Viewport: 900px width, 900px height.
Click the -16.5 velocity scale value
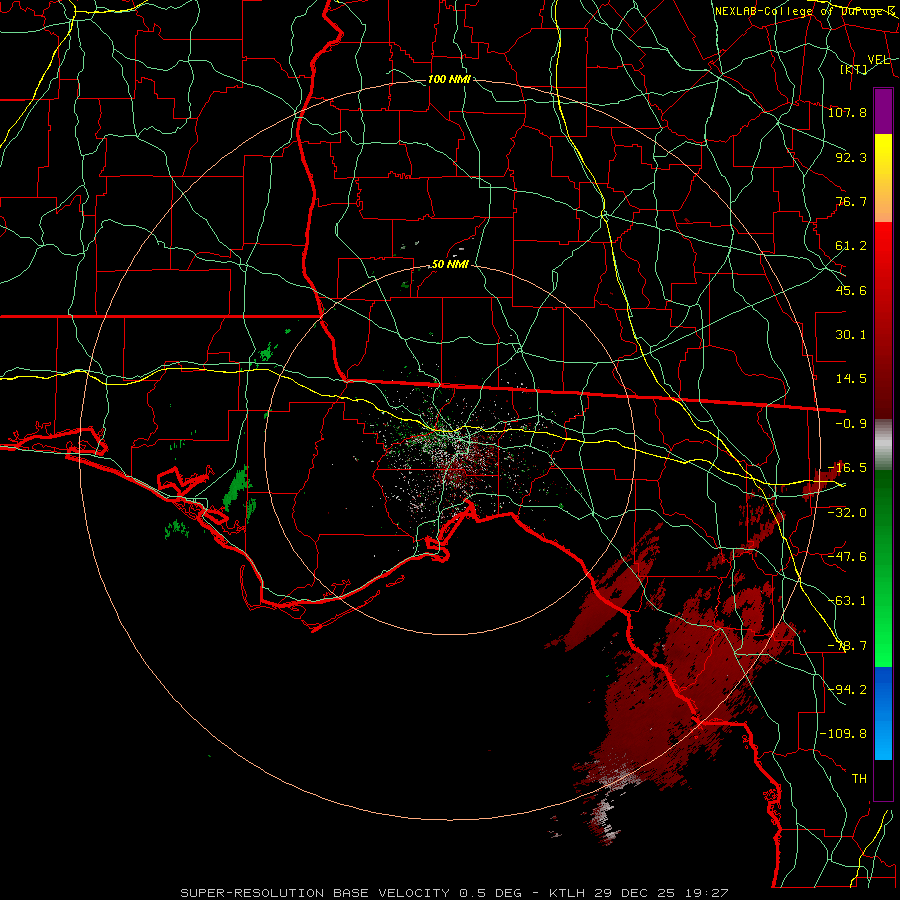pyautogui.click(x=847, y=468)
